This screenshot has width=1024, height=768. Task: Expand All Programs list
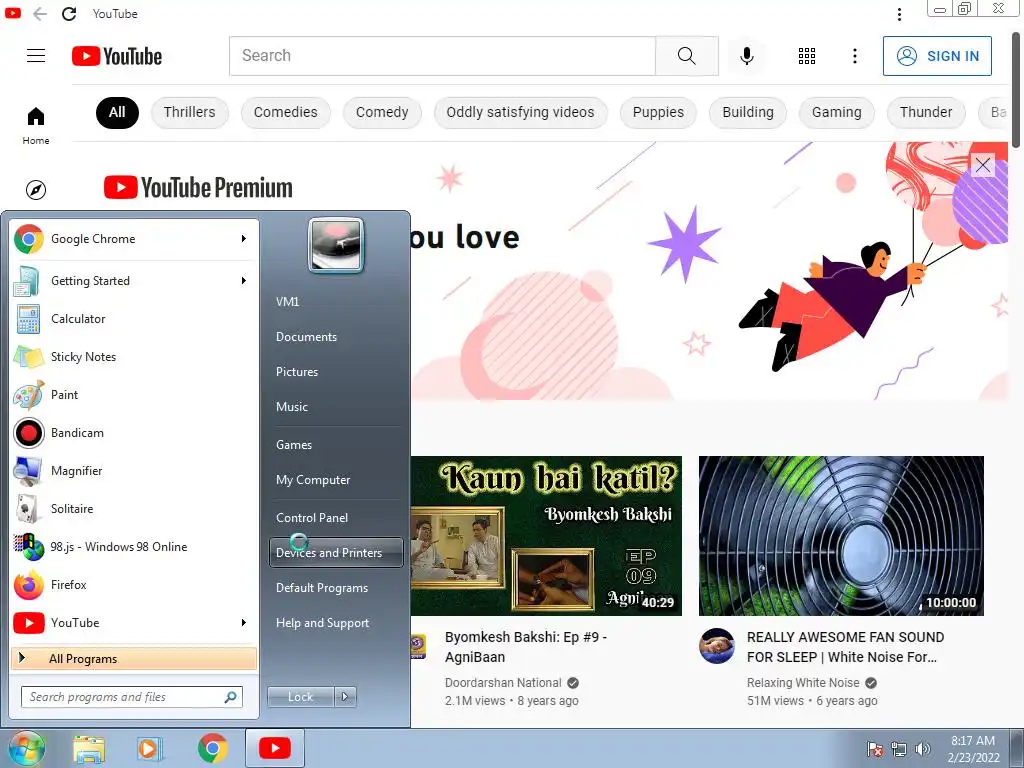coord(134,658)
